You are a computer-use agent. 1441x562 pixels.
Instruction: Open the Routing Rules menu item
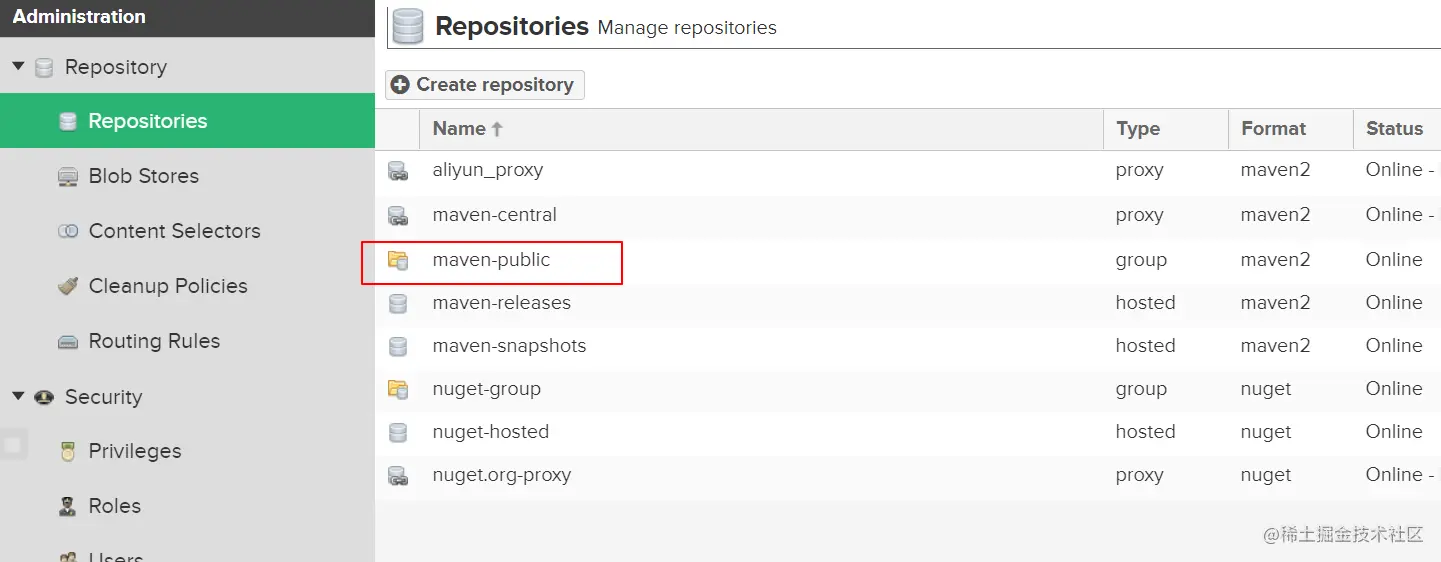[154, 341]
